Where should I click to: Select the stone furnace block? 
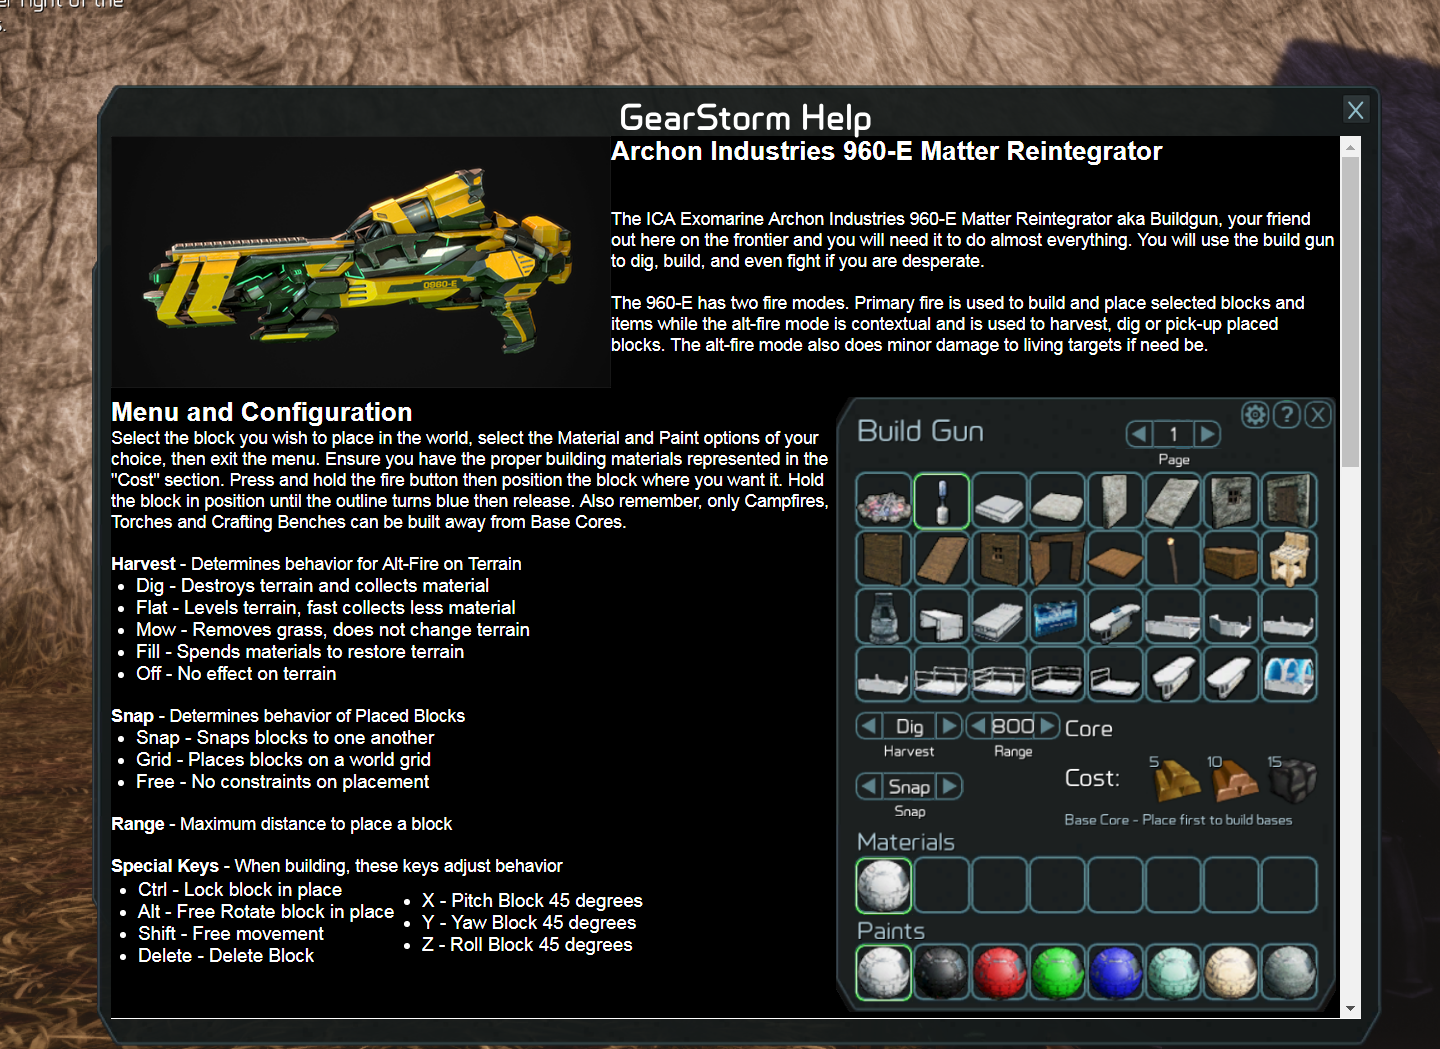[x=884, y=616]
